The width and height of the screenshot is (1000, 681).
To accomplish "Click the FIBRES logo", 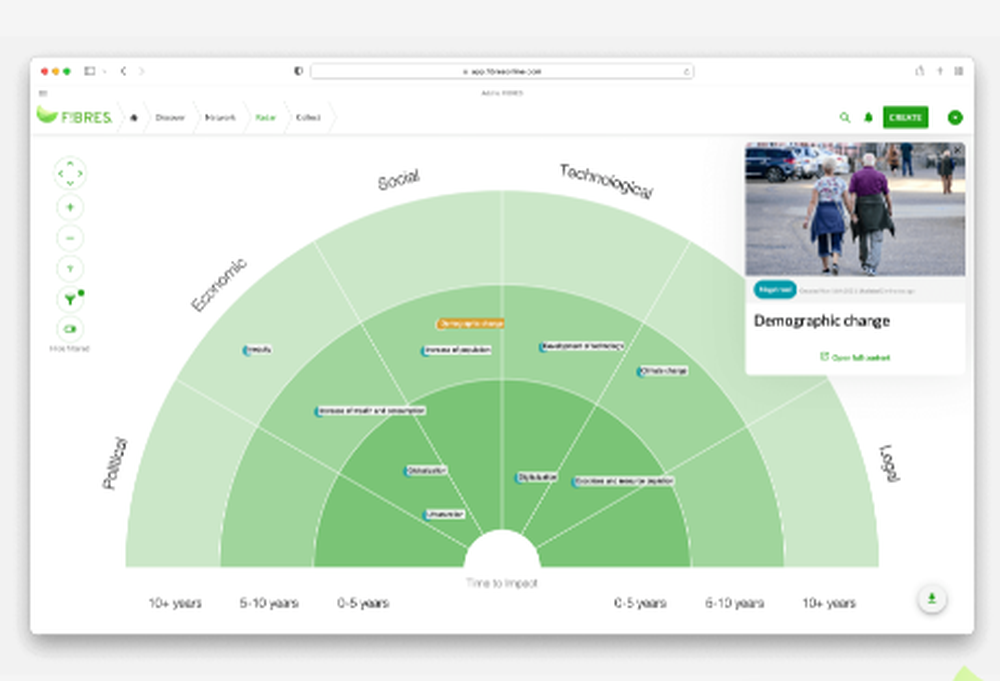I will 75,116.
